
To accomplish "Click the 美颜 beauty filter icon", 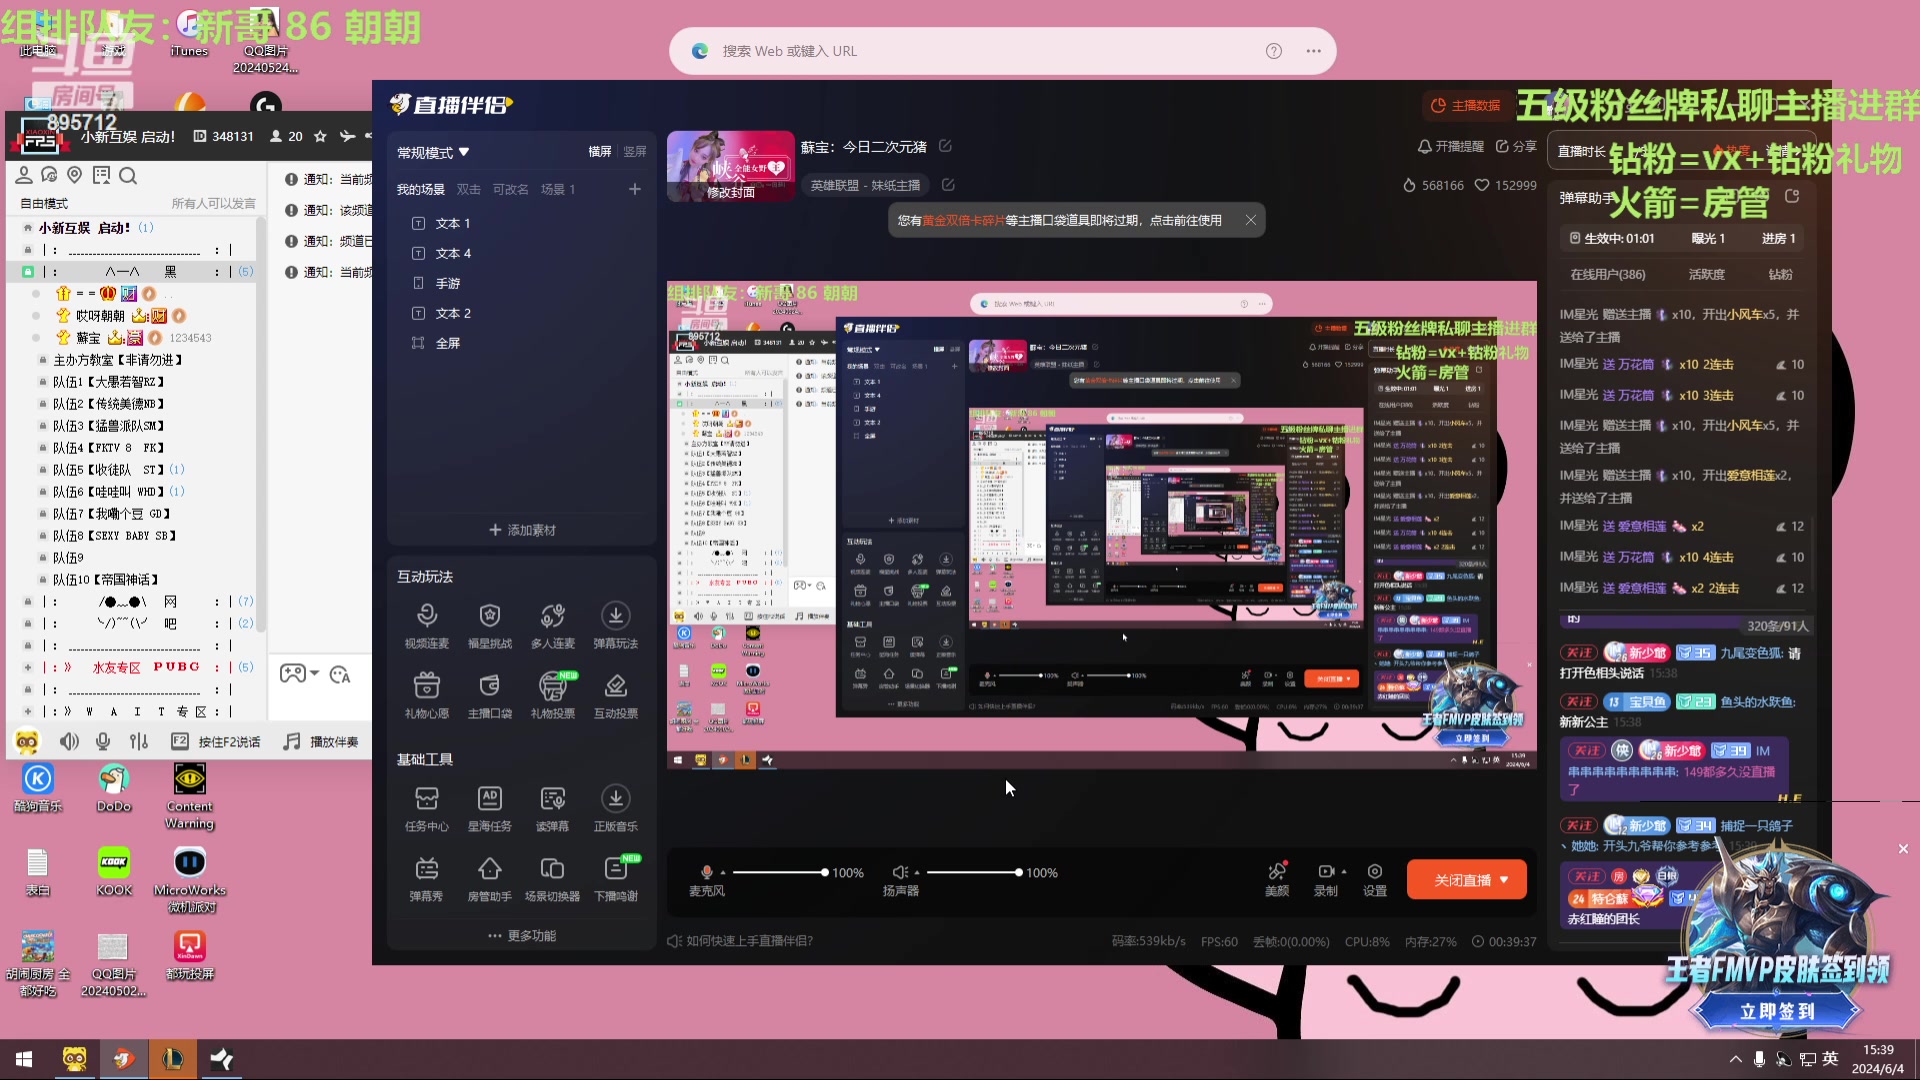I will (1277, 872).
